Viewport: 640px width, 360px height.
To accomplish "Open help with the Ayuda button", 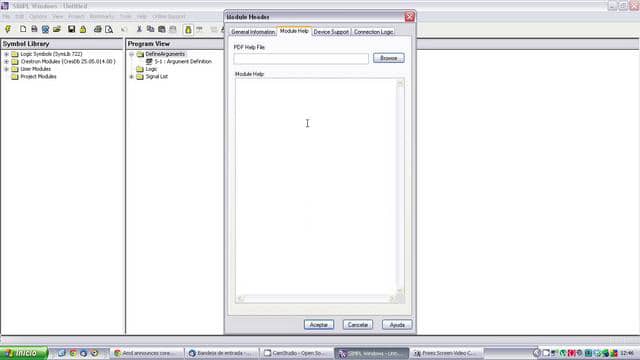I will (397, 325).
